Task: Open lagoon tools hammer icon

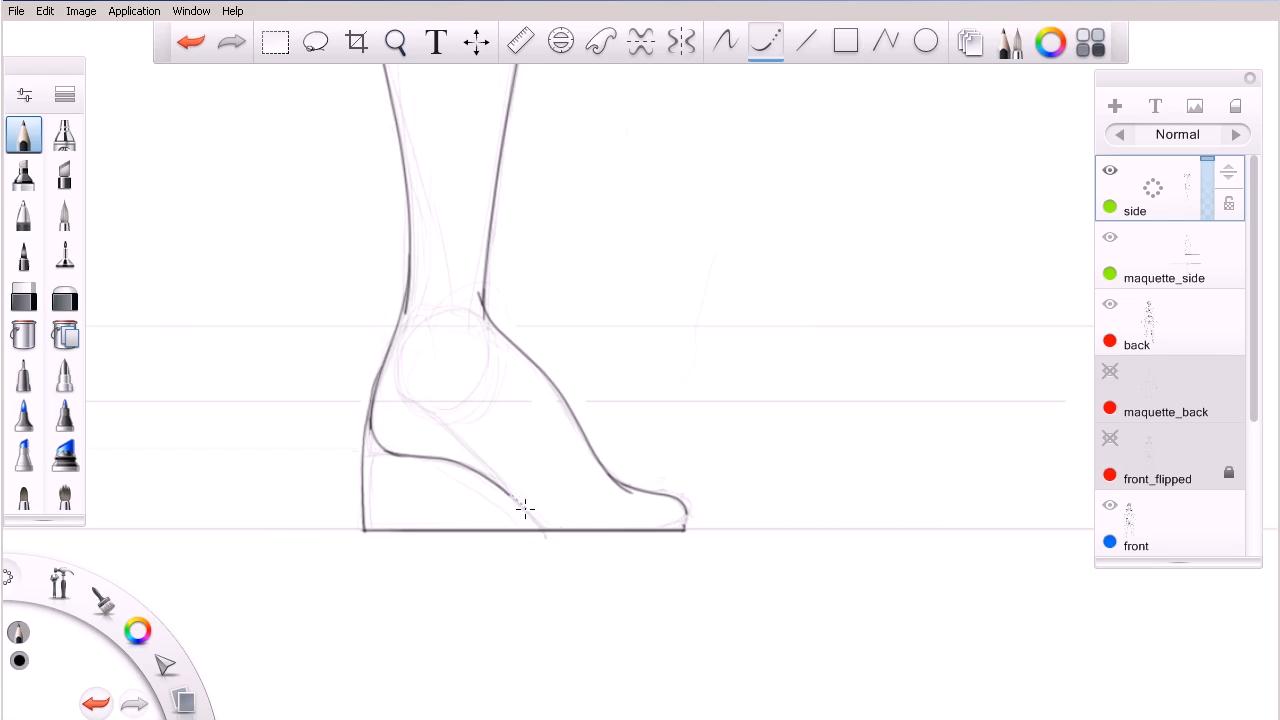Action: (60, 582)
